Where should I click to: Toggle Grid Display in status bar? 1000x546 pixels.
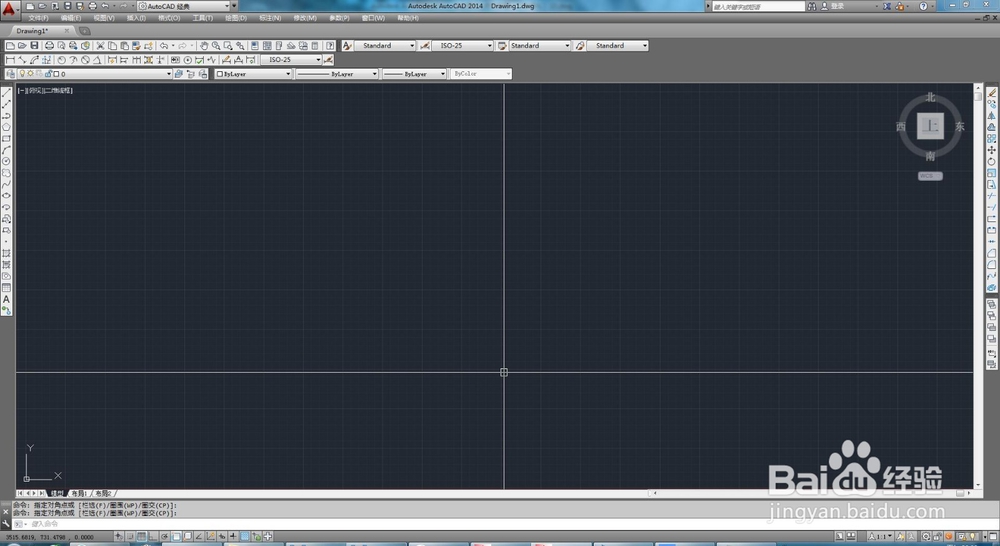(x=142, y=536)
